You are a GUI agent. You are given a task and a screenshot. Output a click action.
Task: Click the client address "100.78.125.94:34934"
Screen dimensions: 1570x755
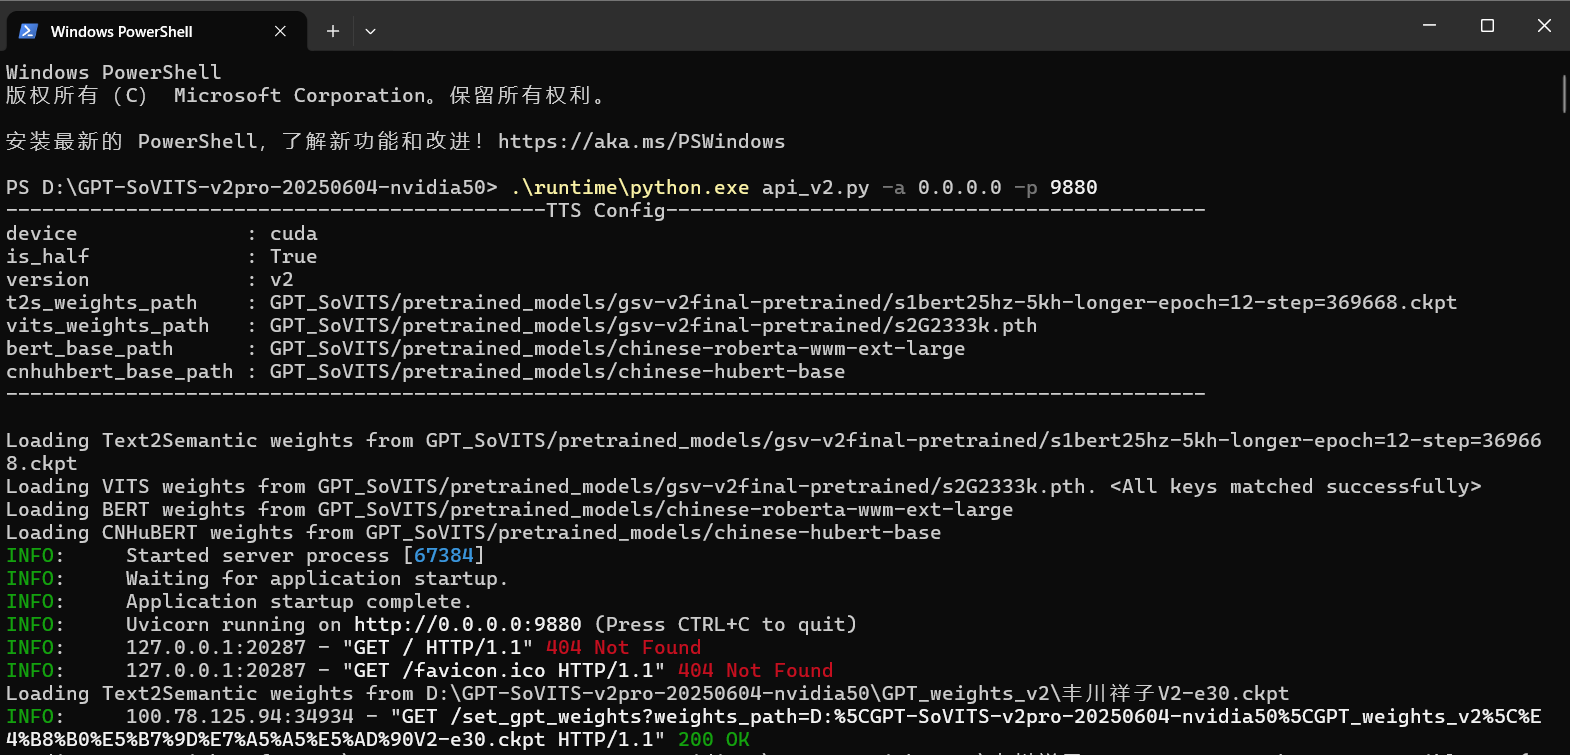[240, 716]
